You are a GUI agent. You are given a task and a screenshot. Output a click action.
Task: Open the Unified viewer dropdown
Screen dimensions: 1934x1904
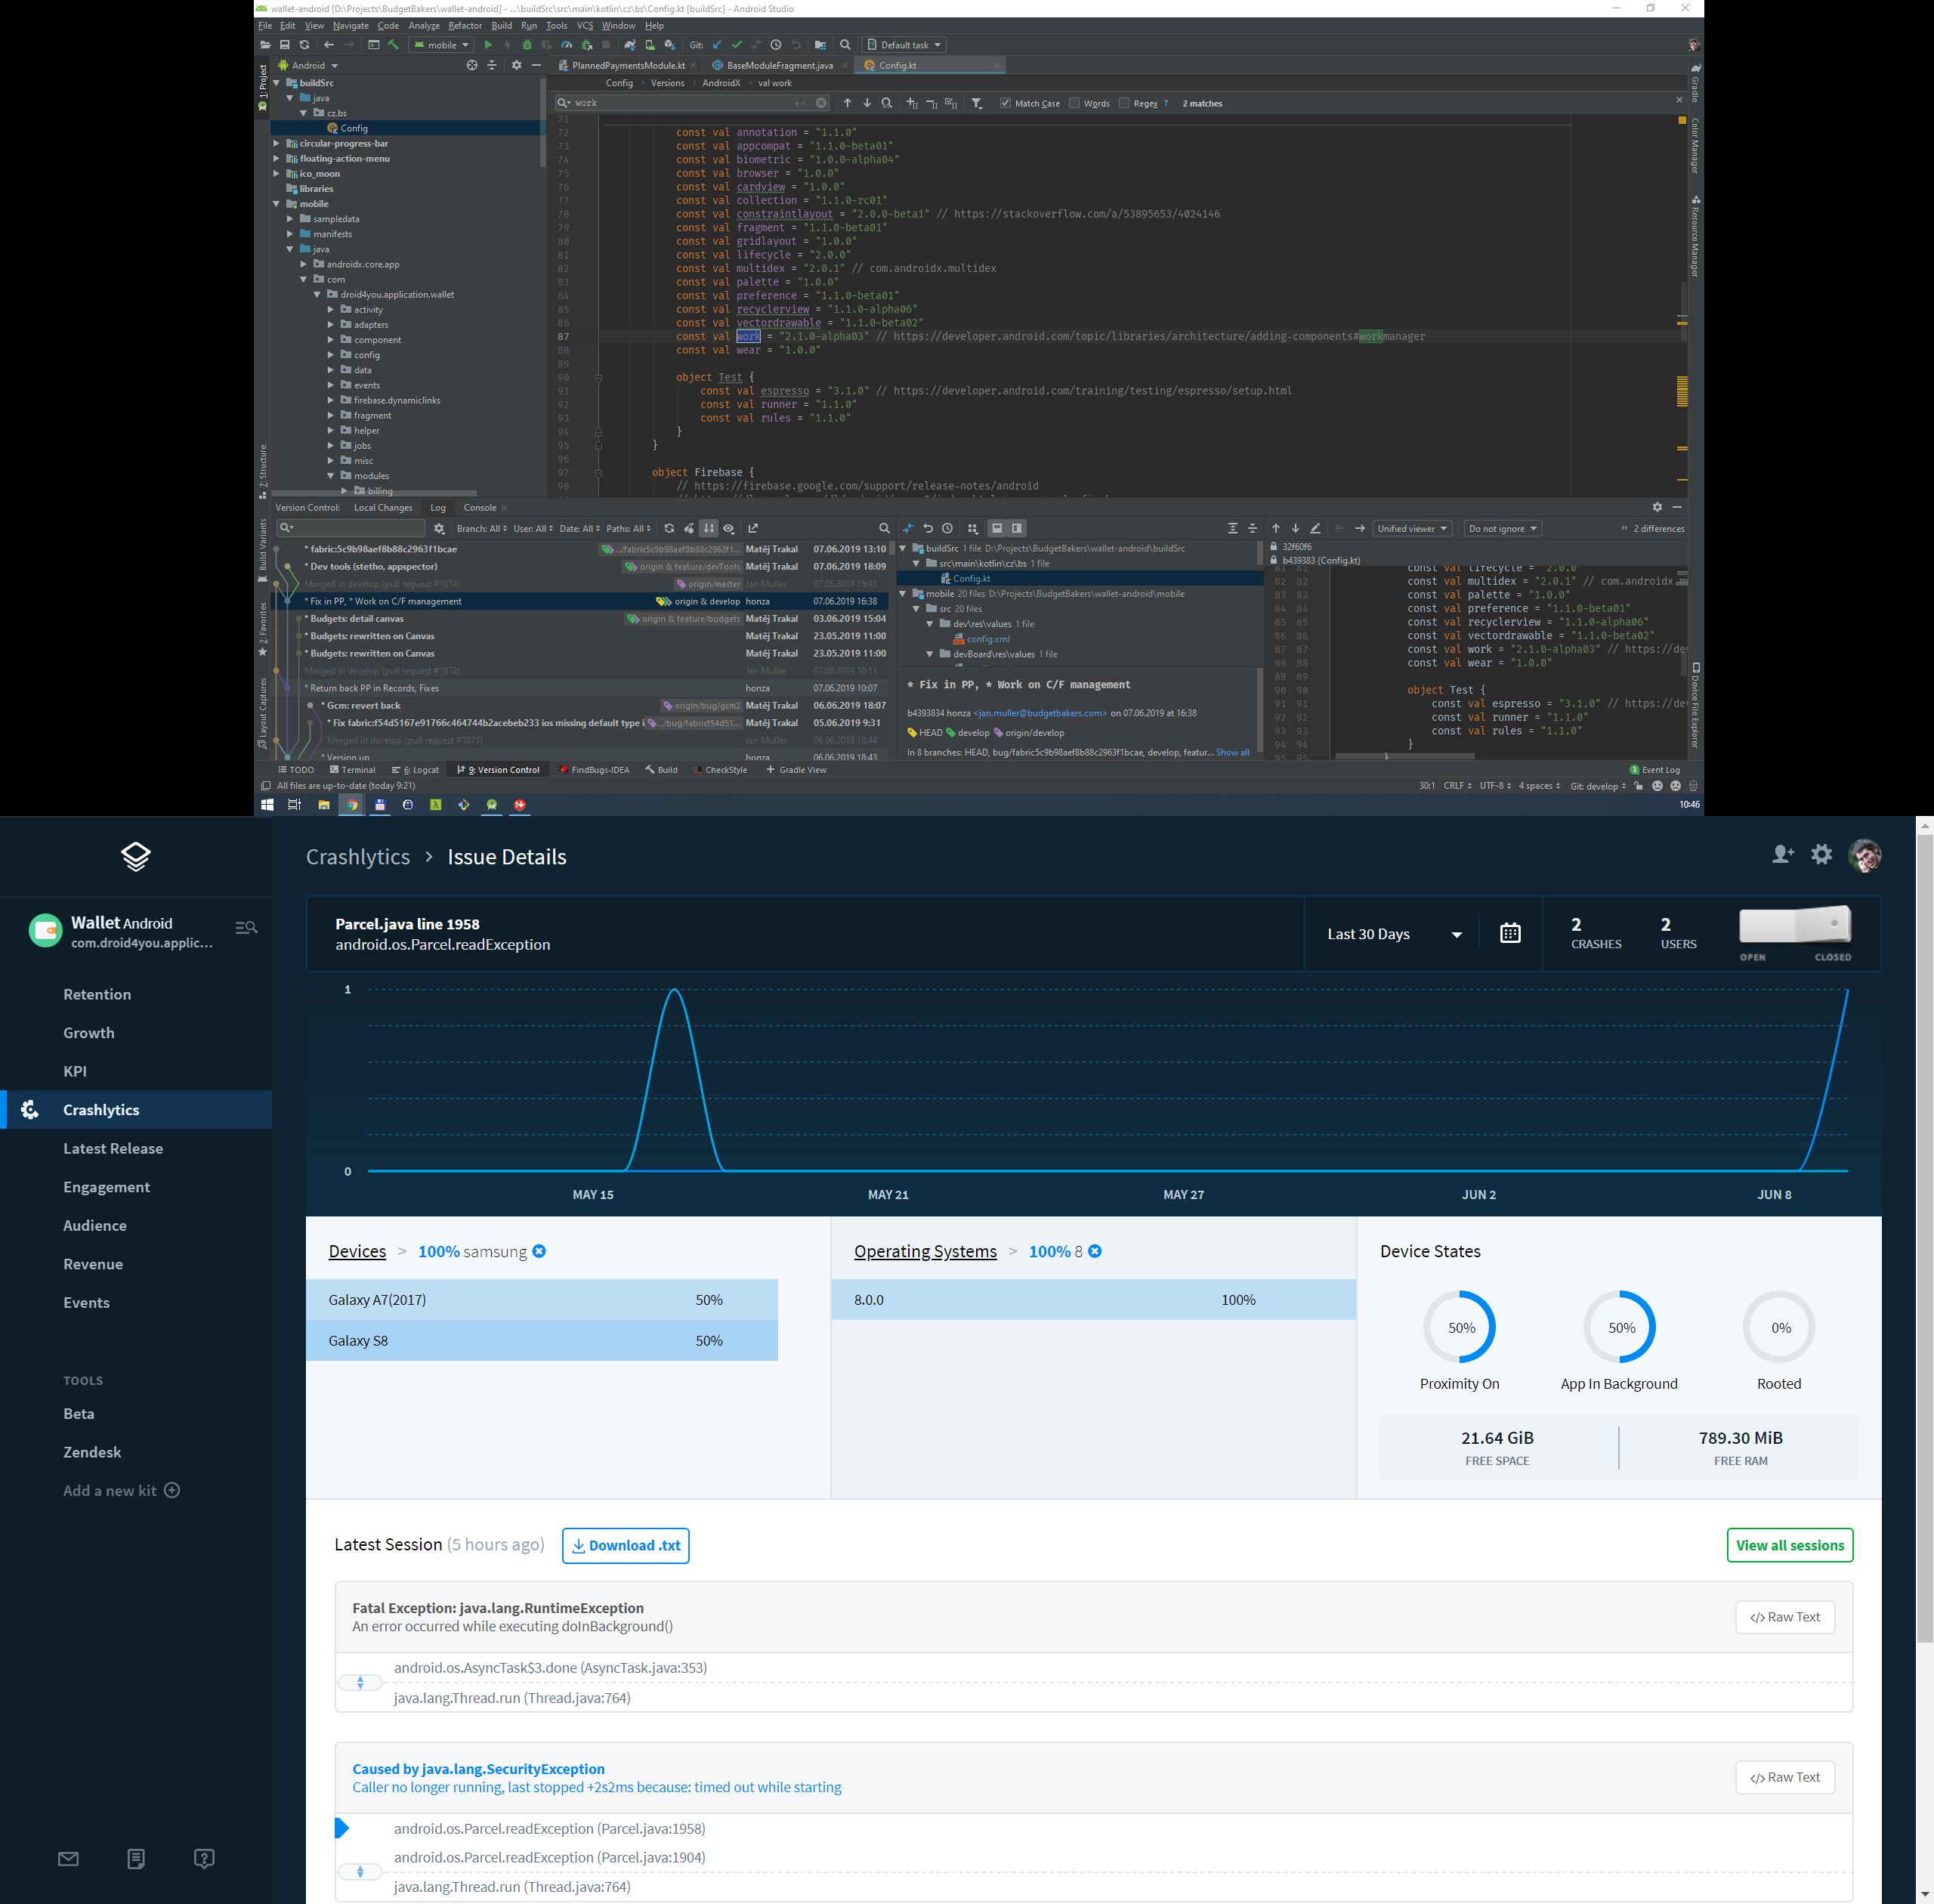click(x=1412, y=528)
